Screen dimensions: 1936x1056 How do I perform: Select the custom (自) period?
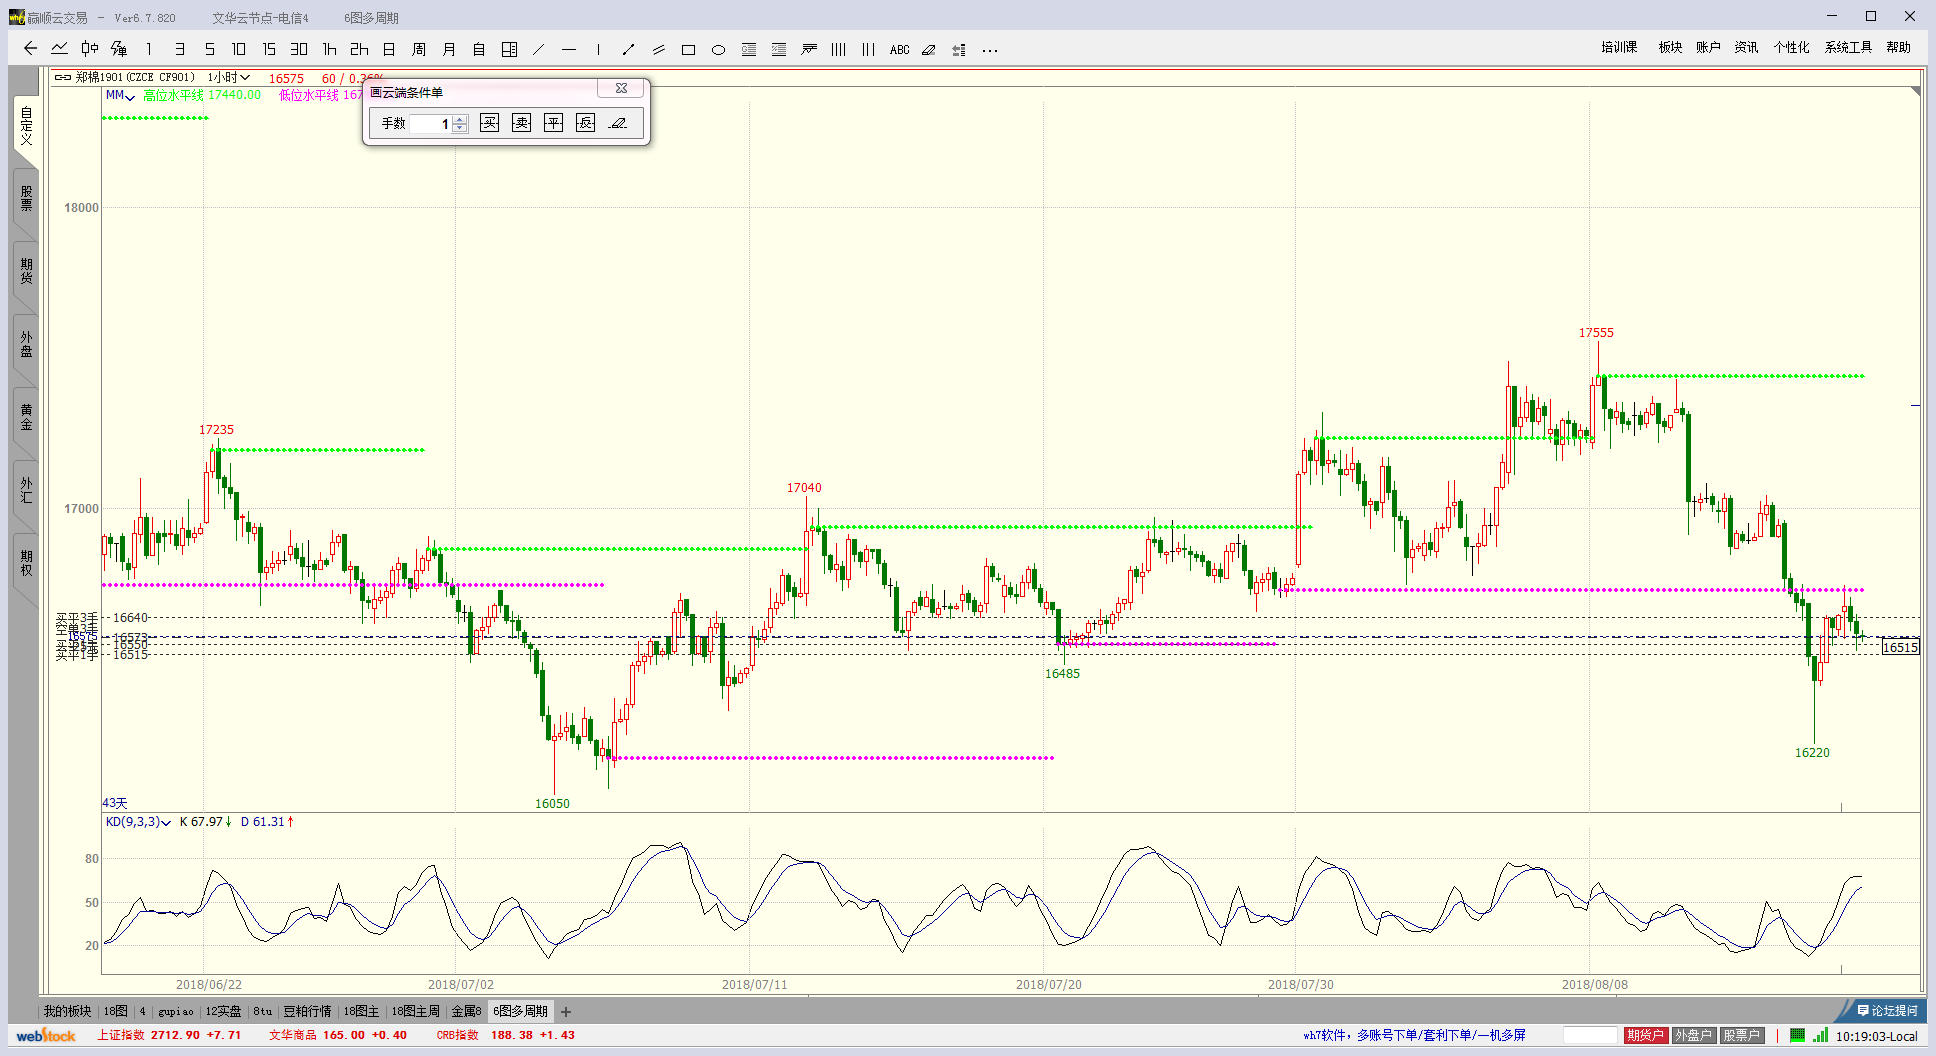tap(479, 48)
